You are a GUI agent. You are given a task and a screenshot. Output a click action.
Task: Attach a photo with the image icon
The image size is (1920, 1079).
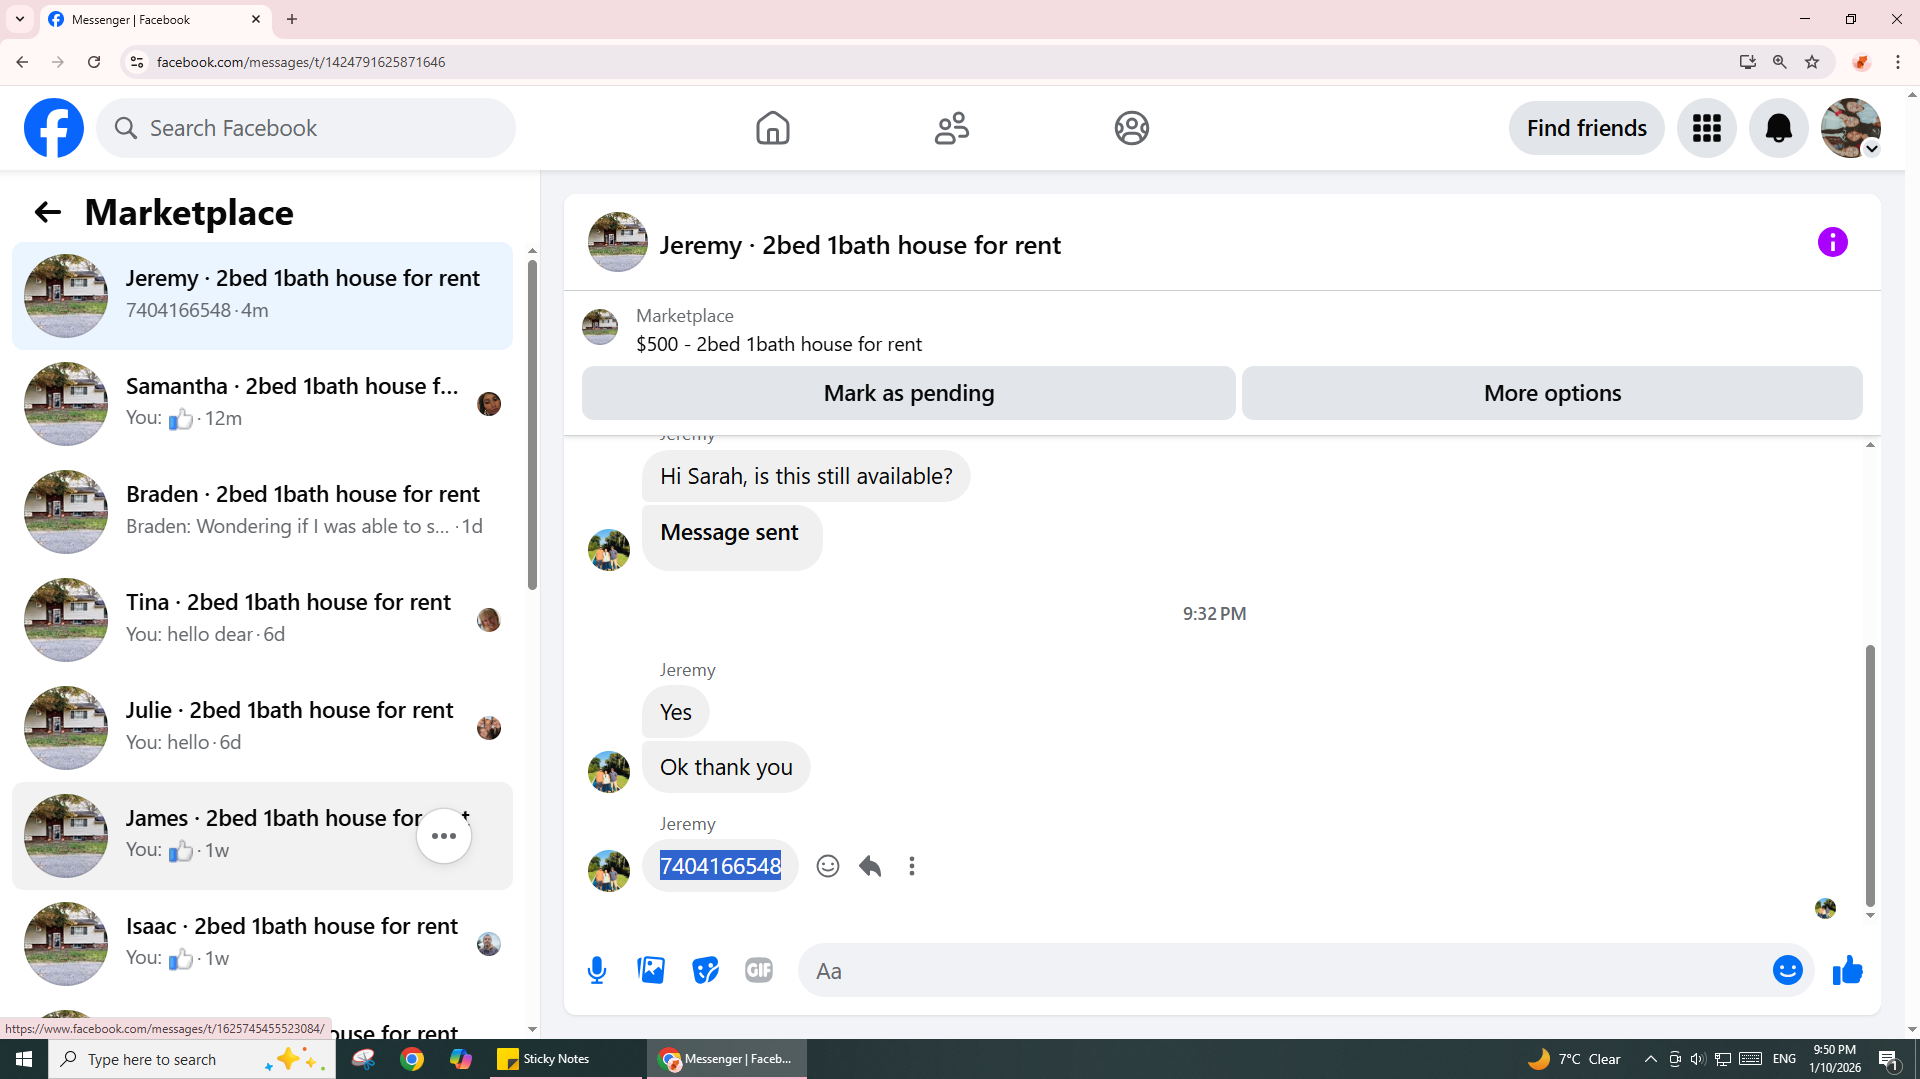[x=651, y=970]
